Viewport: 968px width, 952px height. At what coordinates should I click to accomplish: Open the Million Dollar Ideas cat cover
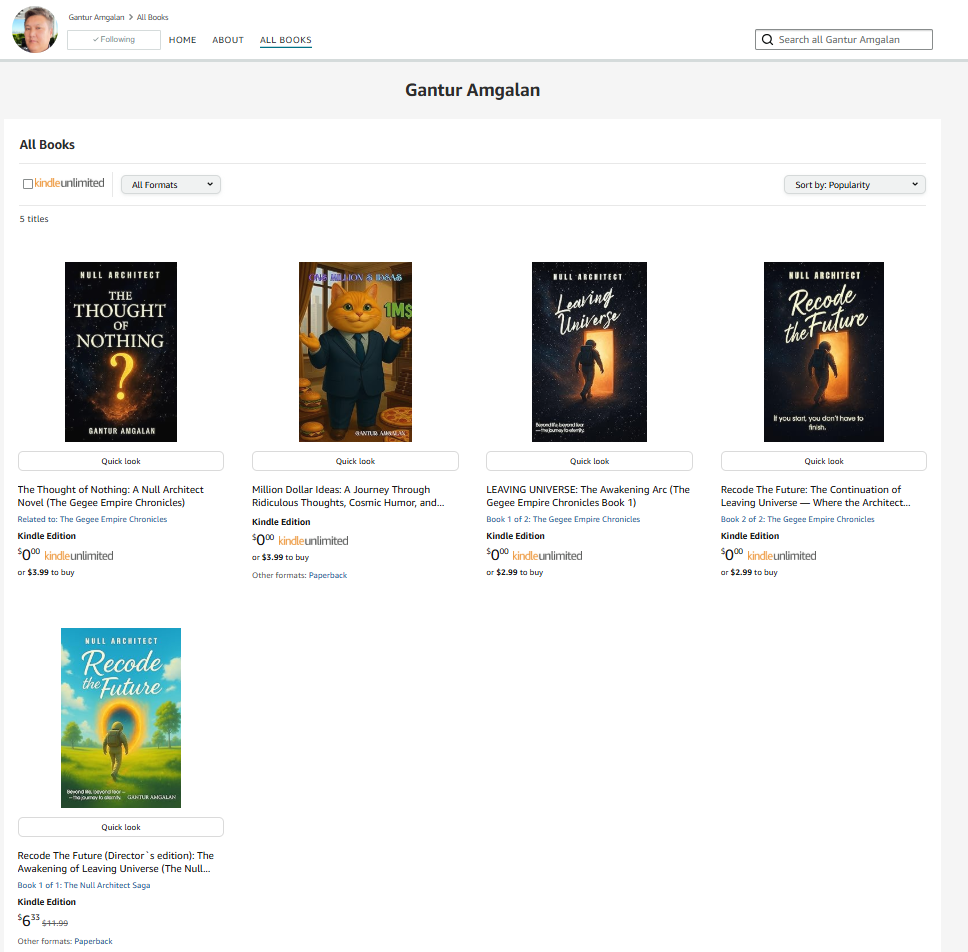(x=355, y=352)
